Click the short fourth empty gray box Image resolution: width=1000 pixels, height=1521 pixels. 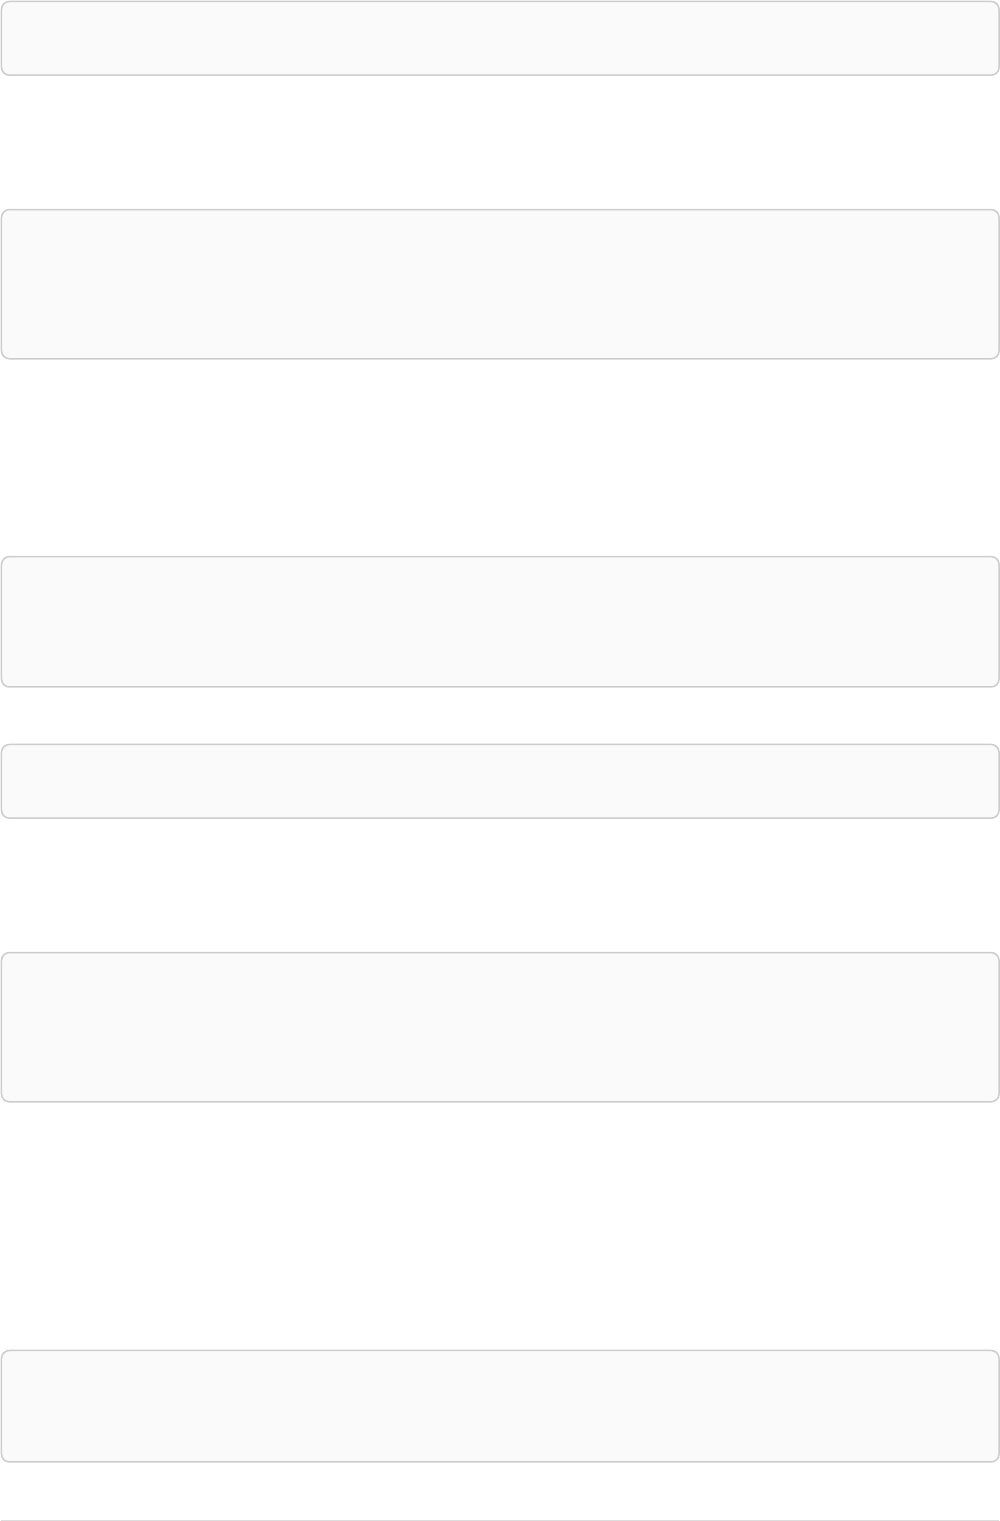500,781
